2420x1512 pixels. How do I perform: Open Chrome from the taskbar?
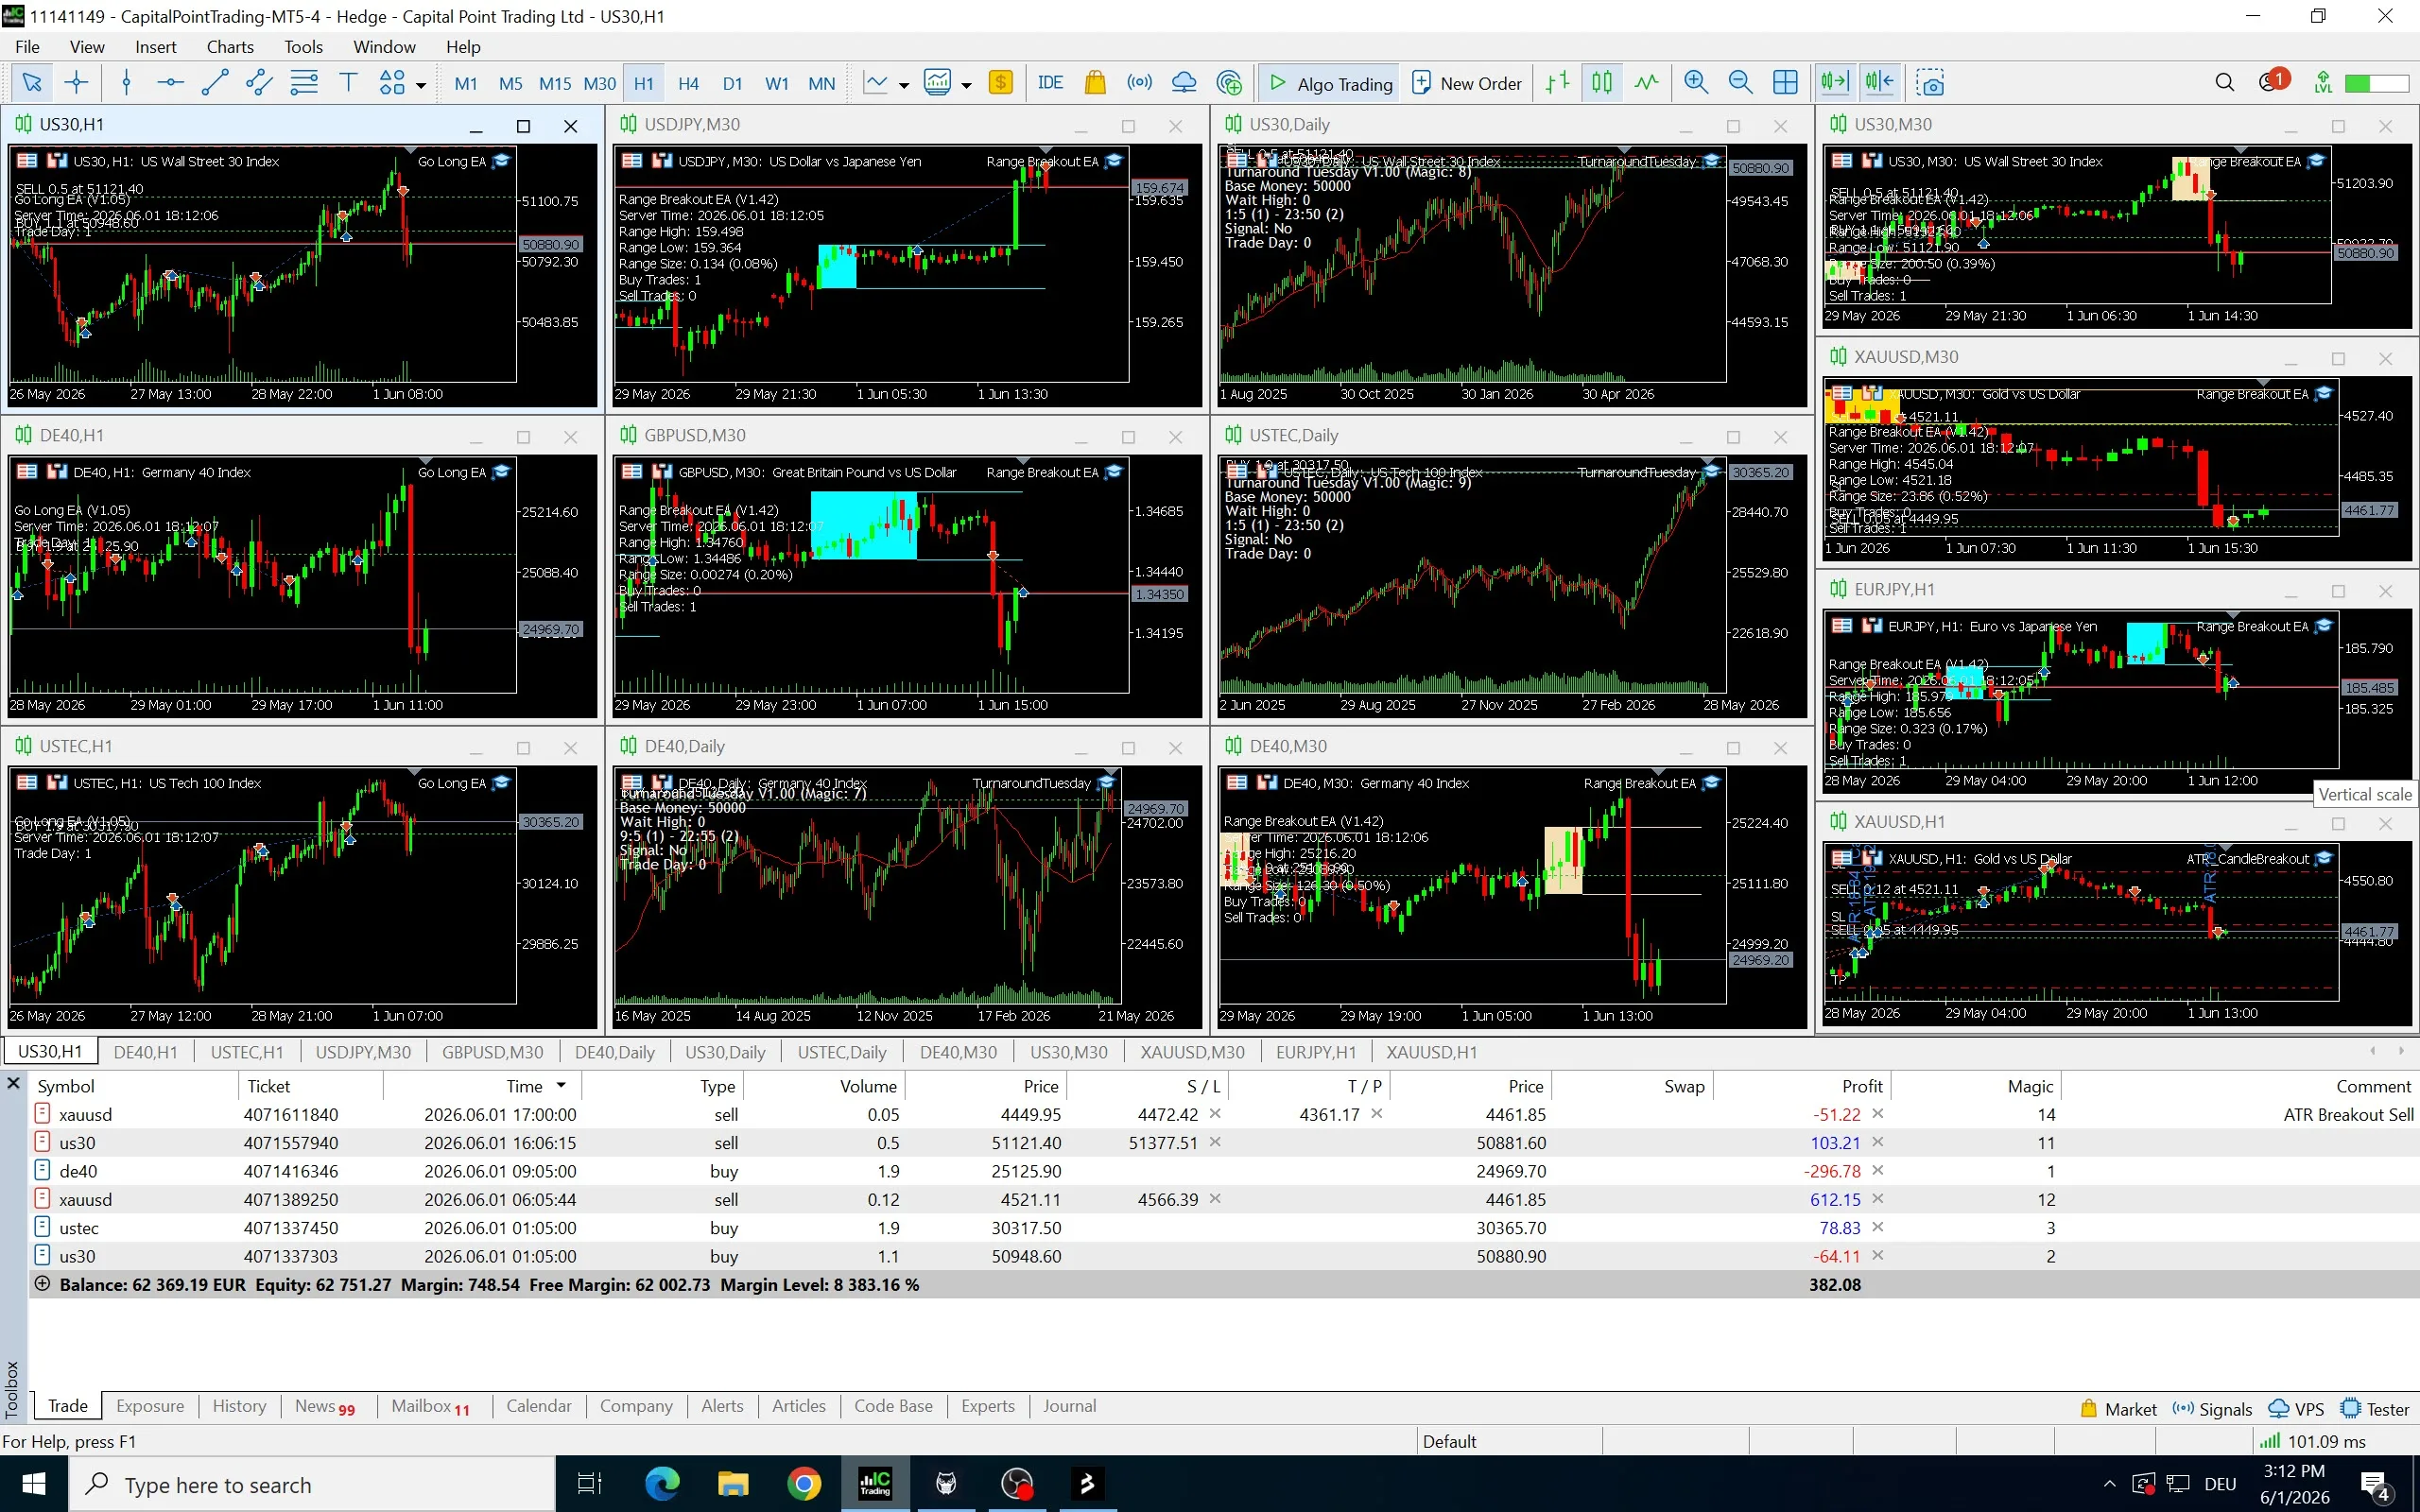[804, 1484]
